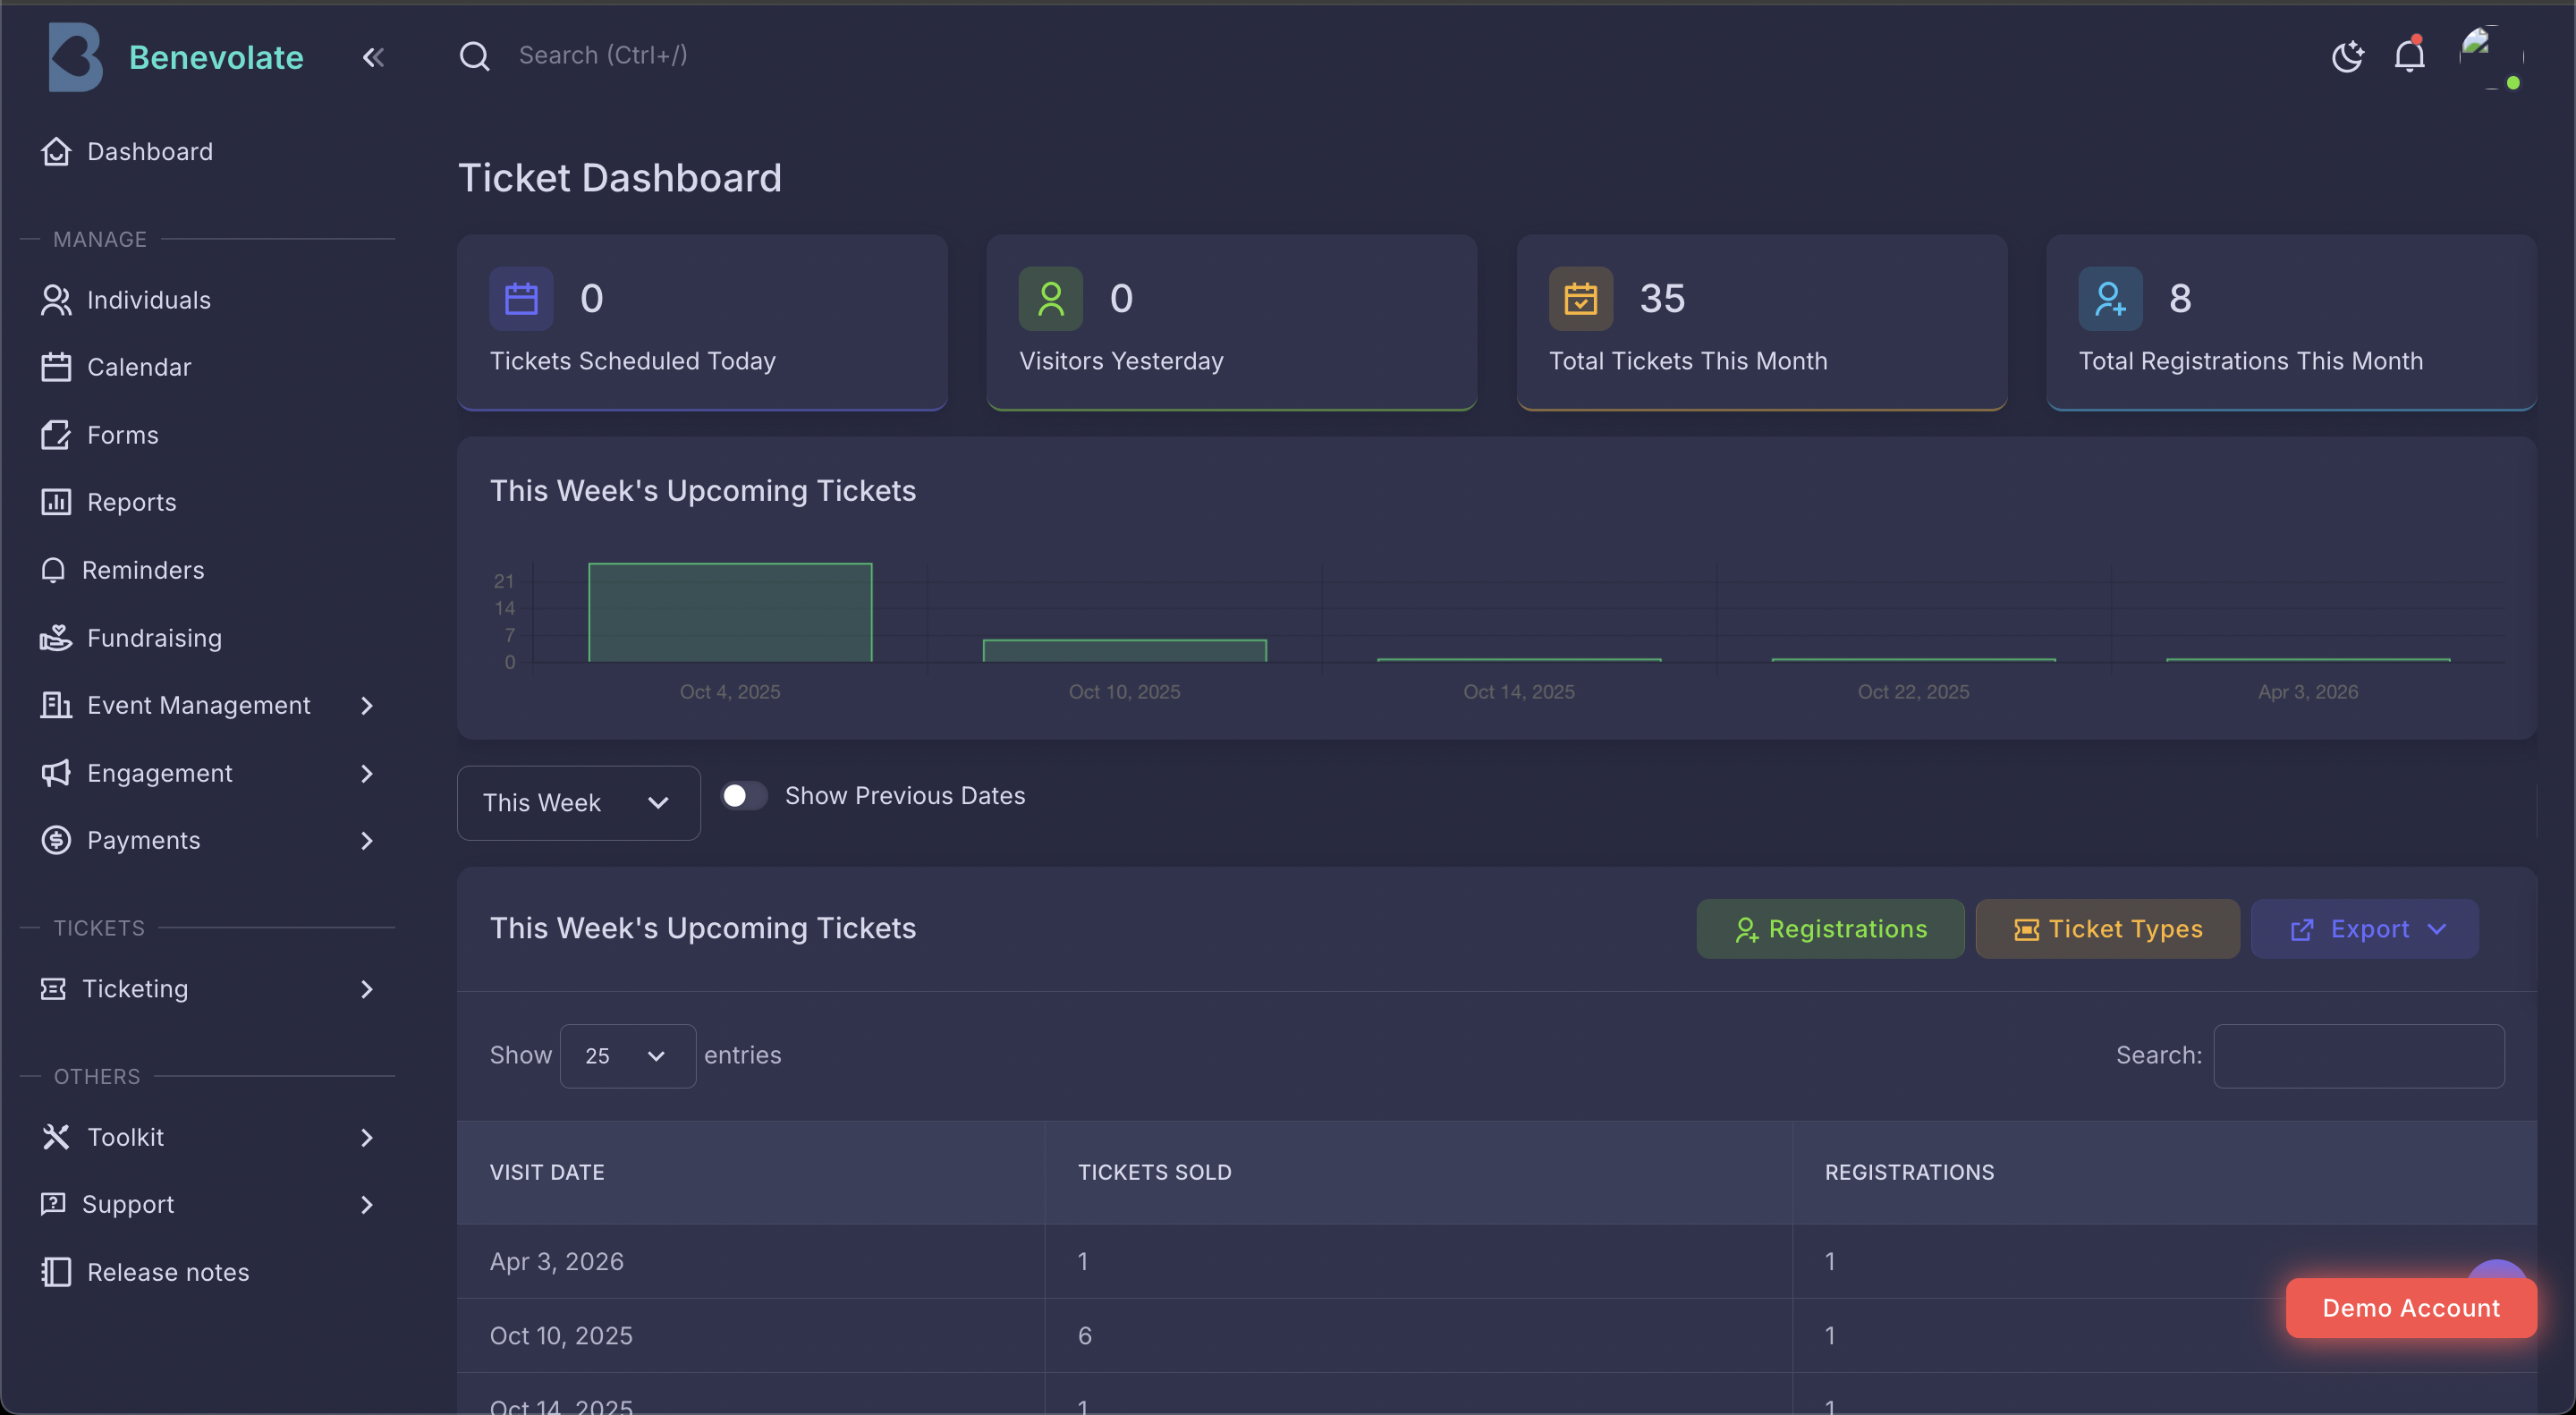Enable Show Previous Dates switch
This screenshot has width=2576, height=1415.
coord(744,795)
